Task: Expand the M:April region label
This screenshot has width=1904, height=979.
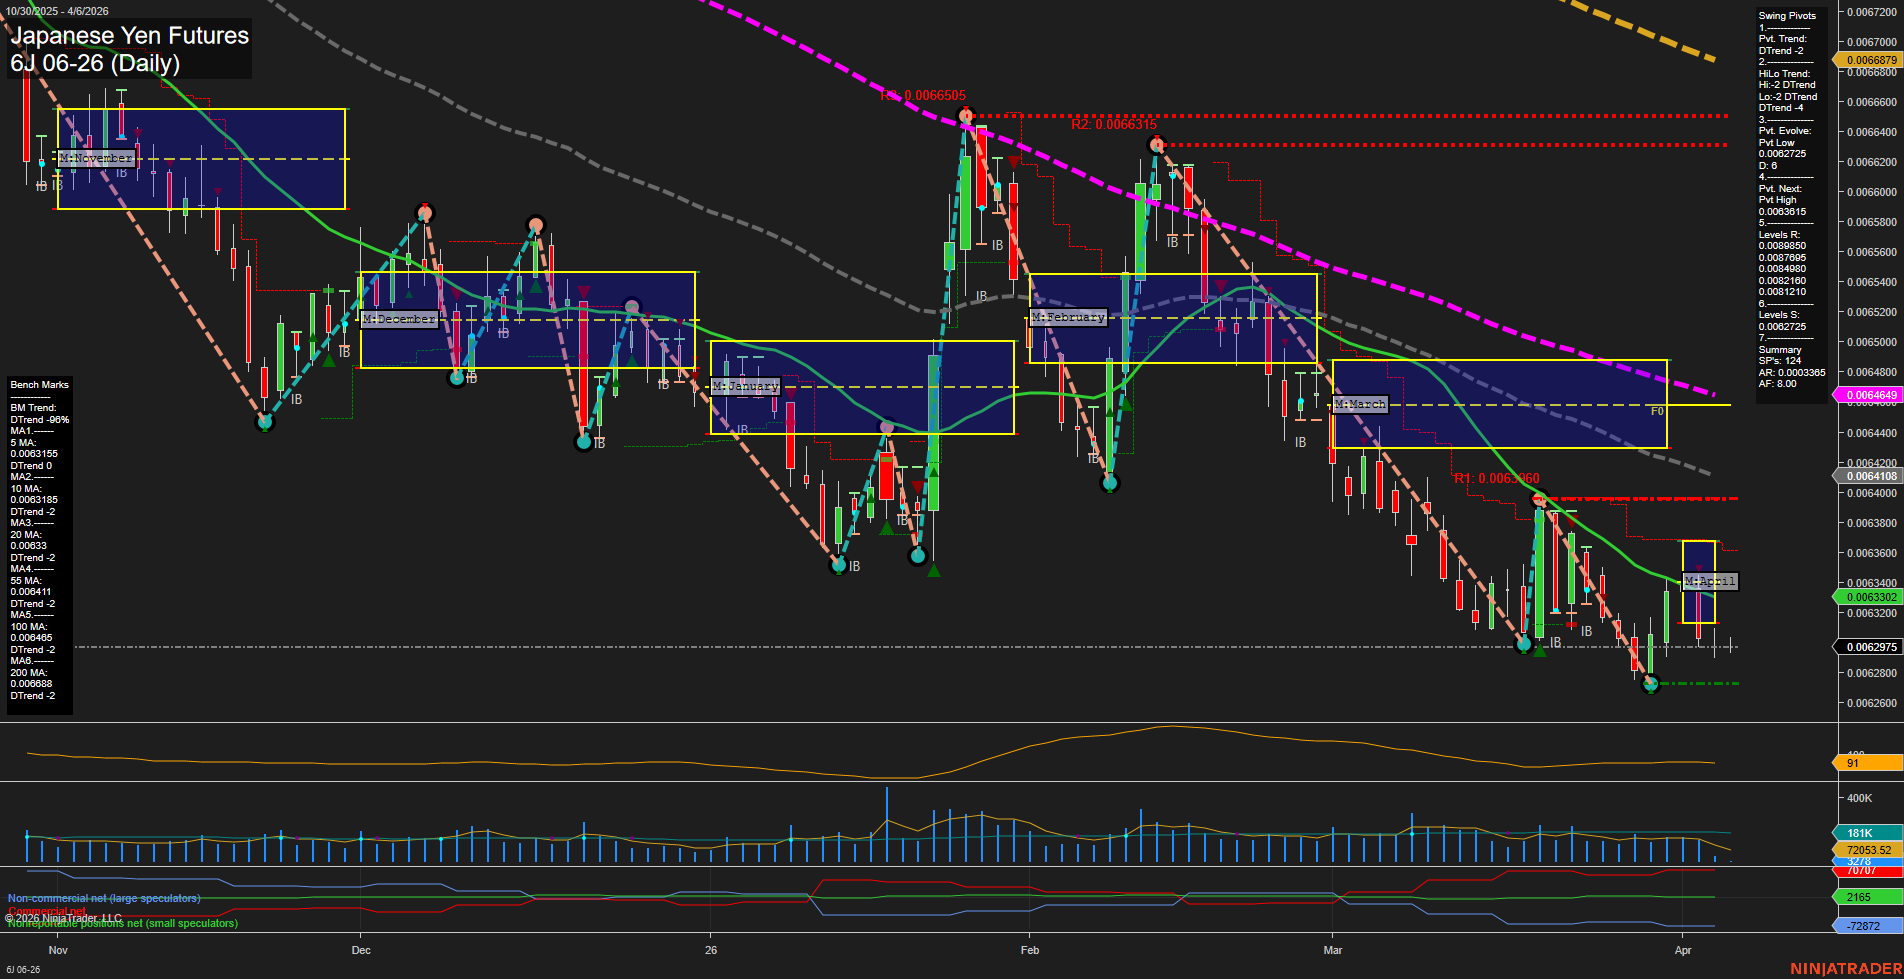Action: pos(1710,581)
